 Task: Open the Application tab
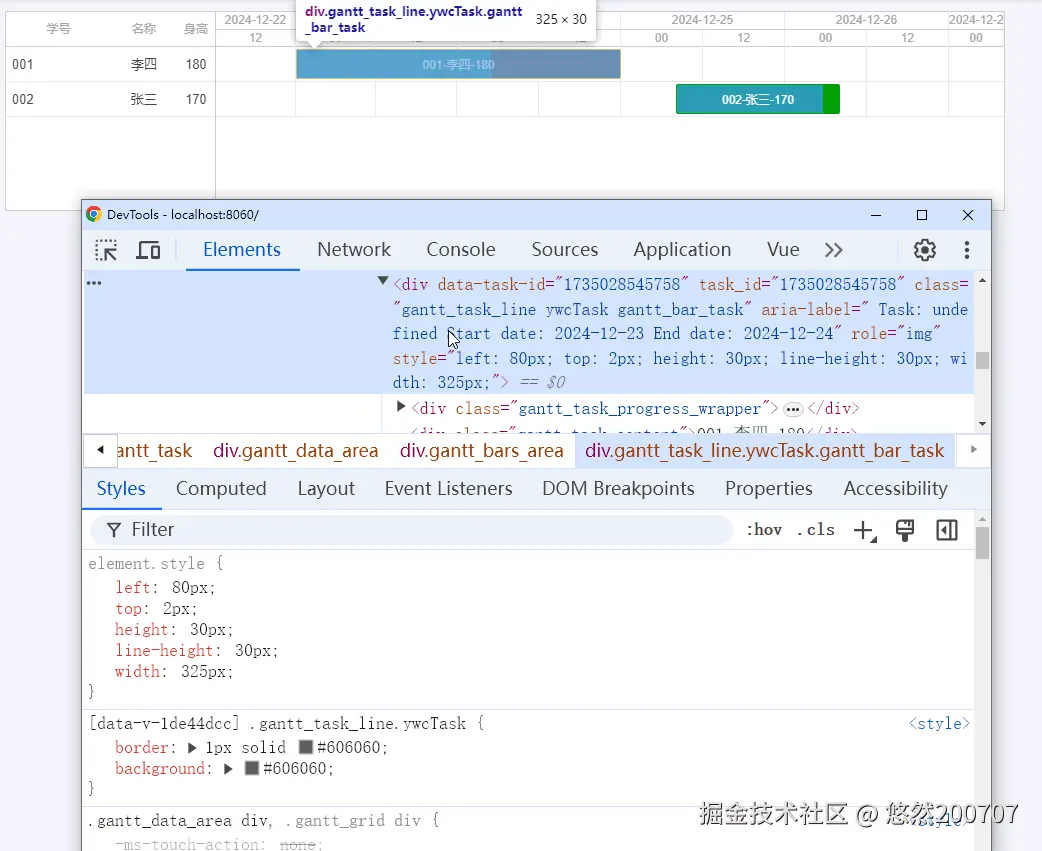(x=682, y=249)
